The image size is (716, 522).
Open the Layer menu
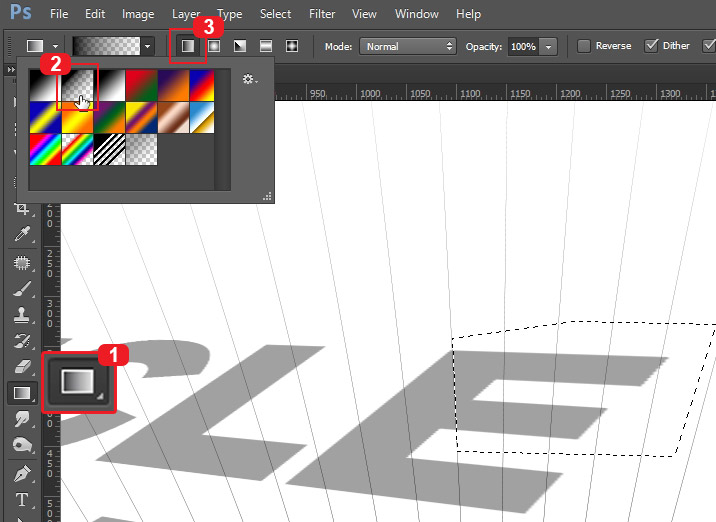click(x=186, y=15)
